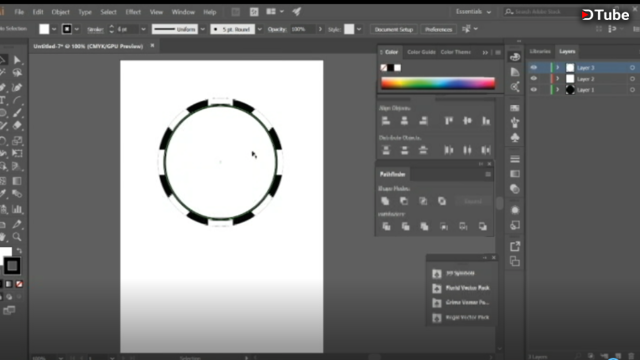Click the black swatch in Color panel
The image size is (640, 360).
coord(391,68)
